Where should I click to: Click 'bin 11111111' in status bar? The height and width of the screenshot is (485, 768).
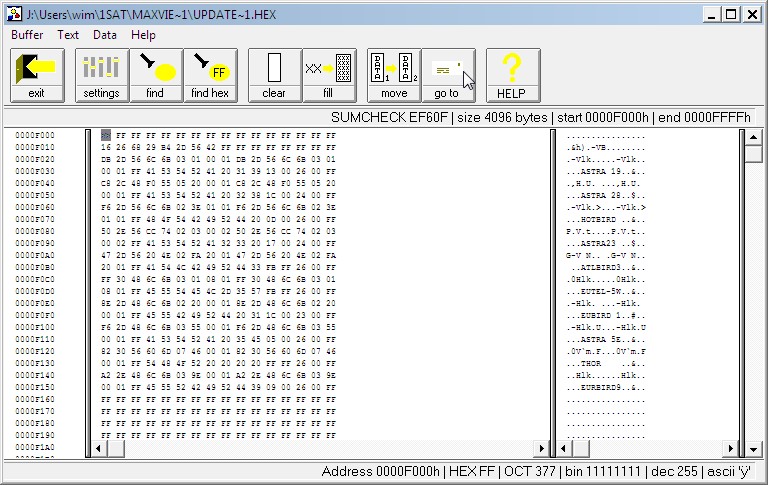pyautogui.click(x=603, y=471)
